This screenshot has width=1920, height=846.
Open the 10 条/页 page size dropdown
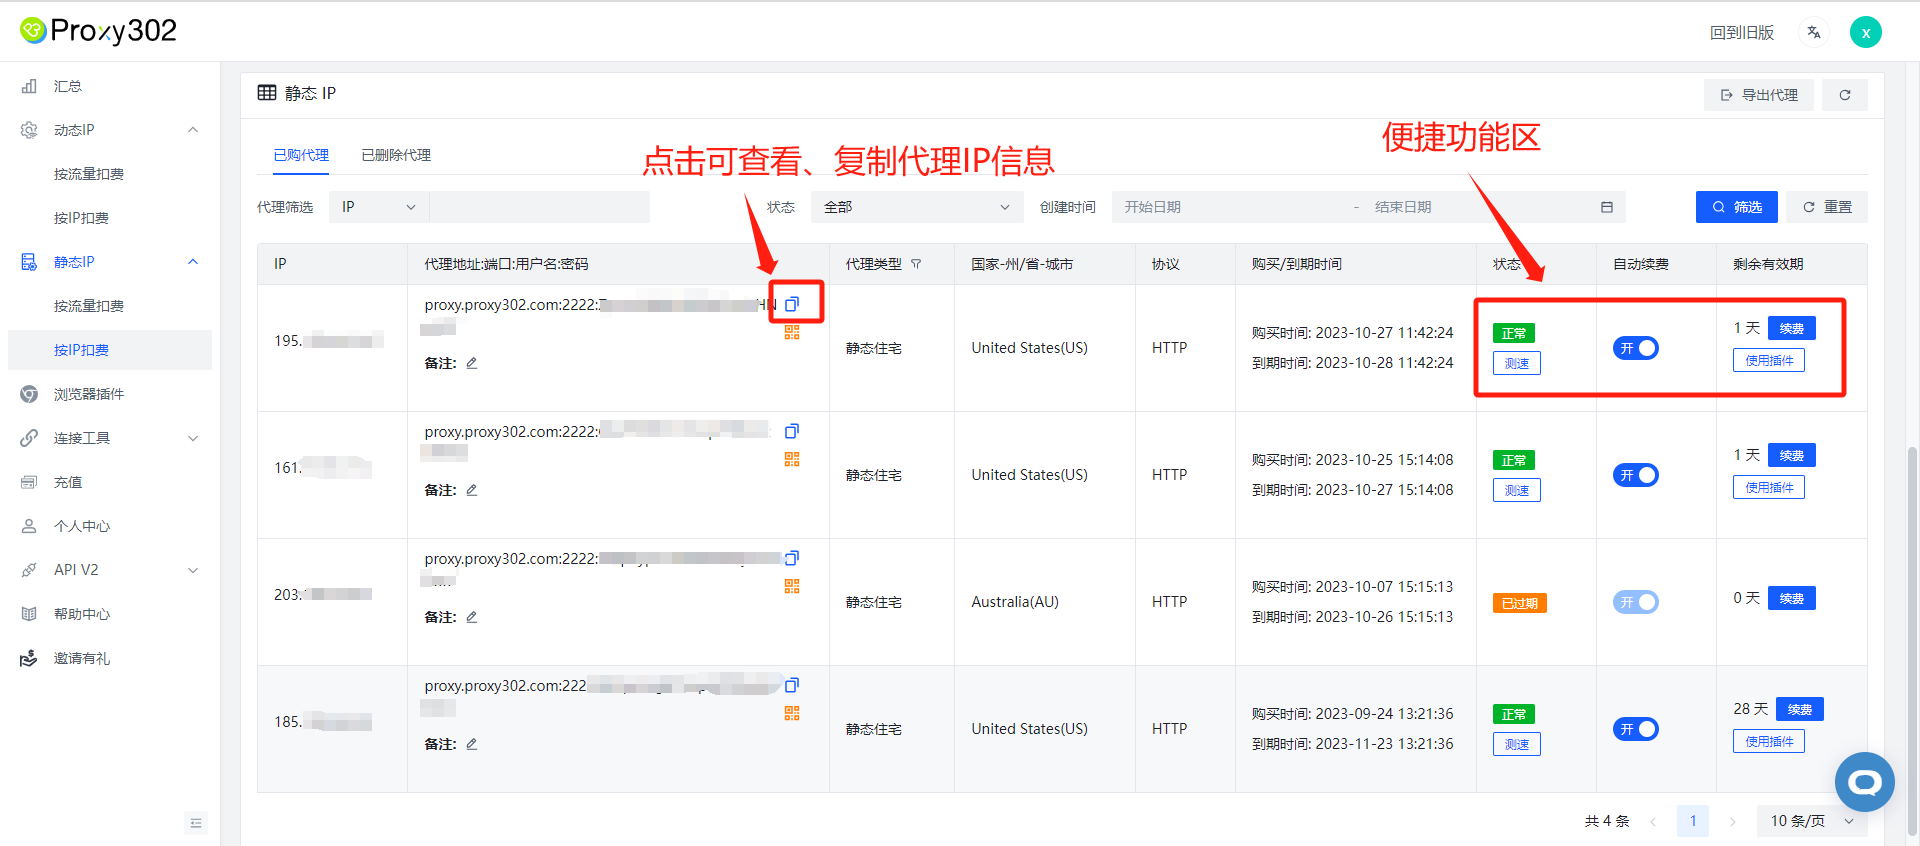click(x=1812, y=821)
